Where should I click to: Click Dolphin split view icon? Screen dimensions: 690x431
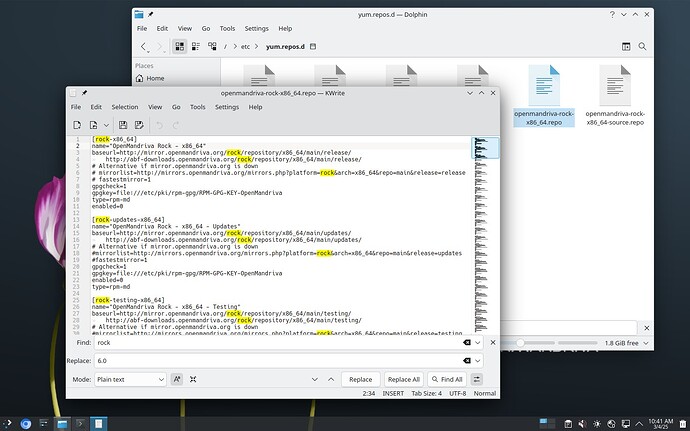(626, 46)
